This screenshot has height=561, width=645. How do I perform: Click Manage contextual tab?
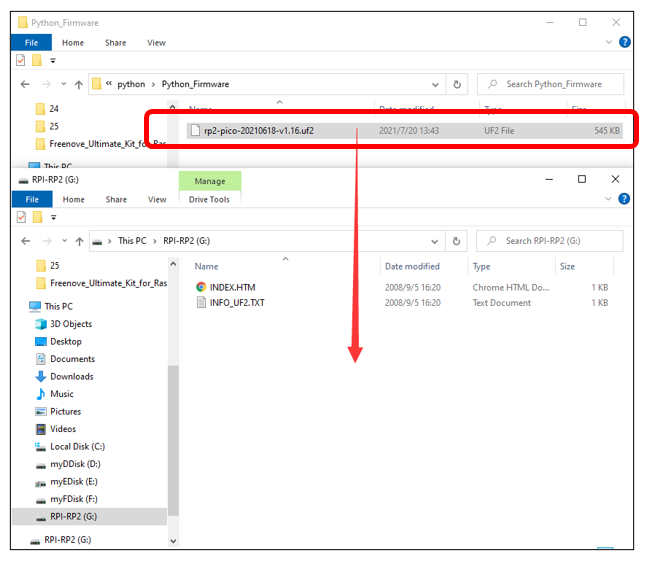coord(210,181)
